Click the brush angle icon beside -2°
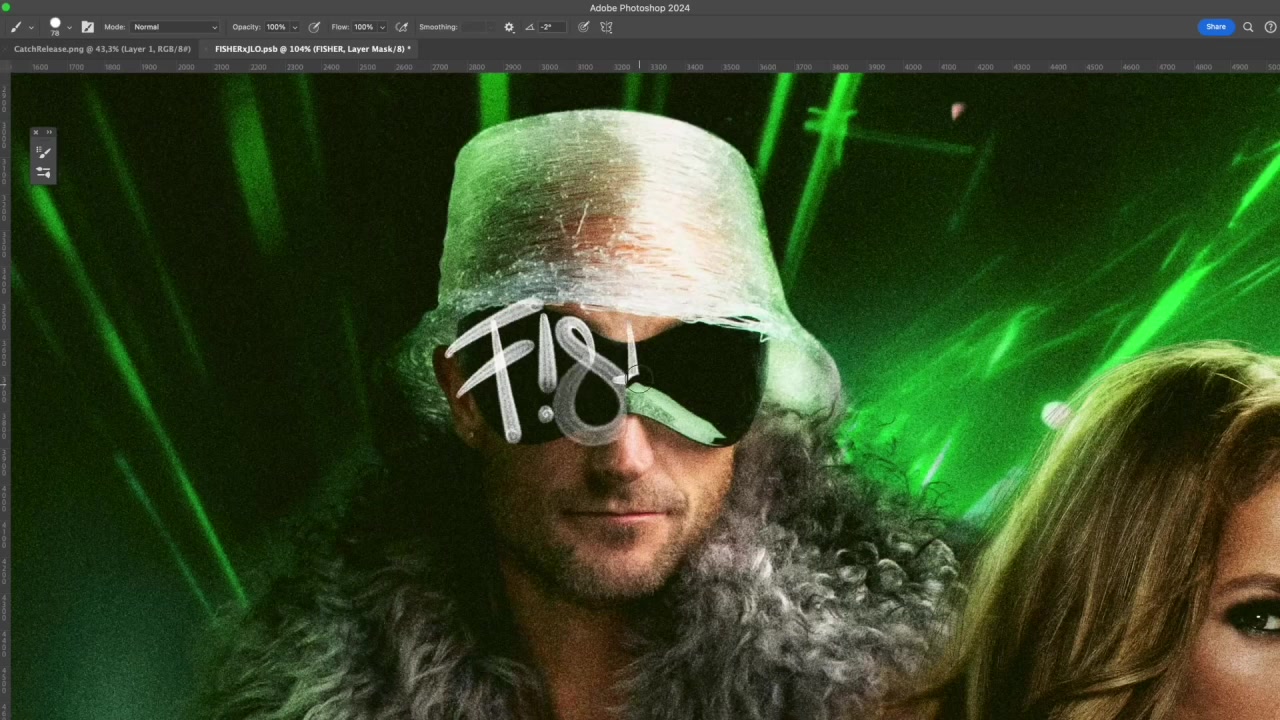This screenshot has height=720, width=1280. [x=530, y=27]
